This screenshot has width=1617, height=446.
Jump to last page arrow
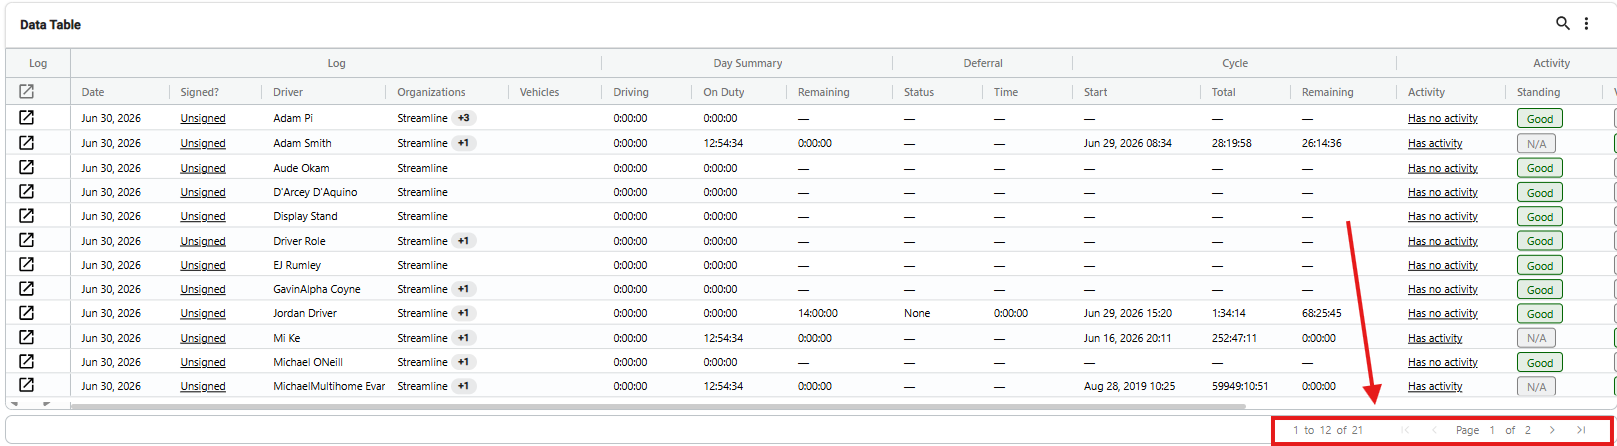click(1581, 430)
